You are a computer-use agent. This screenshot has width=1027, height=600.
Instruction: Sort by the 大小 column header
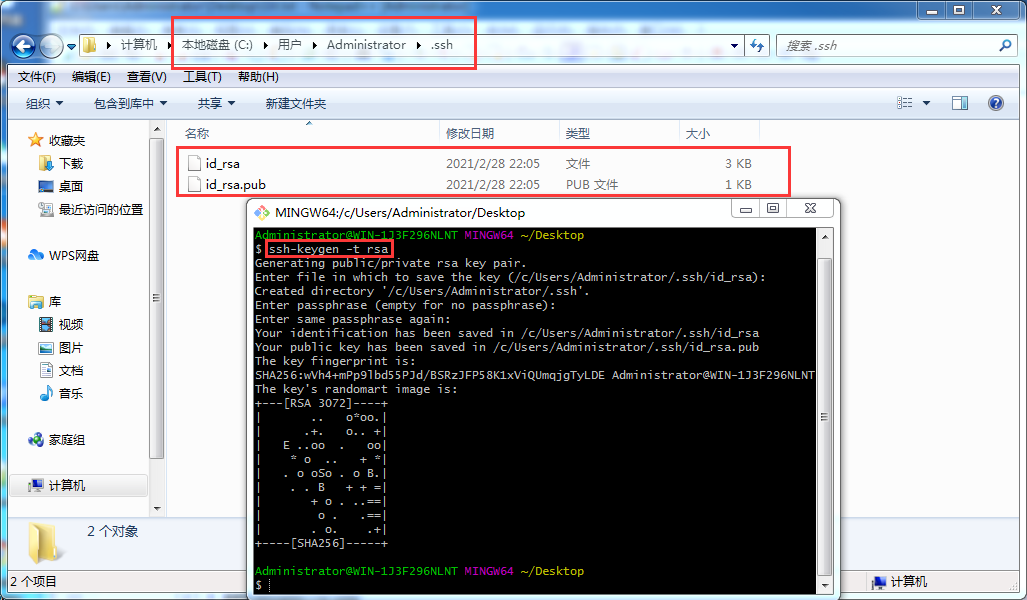pos(719,134)
